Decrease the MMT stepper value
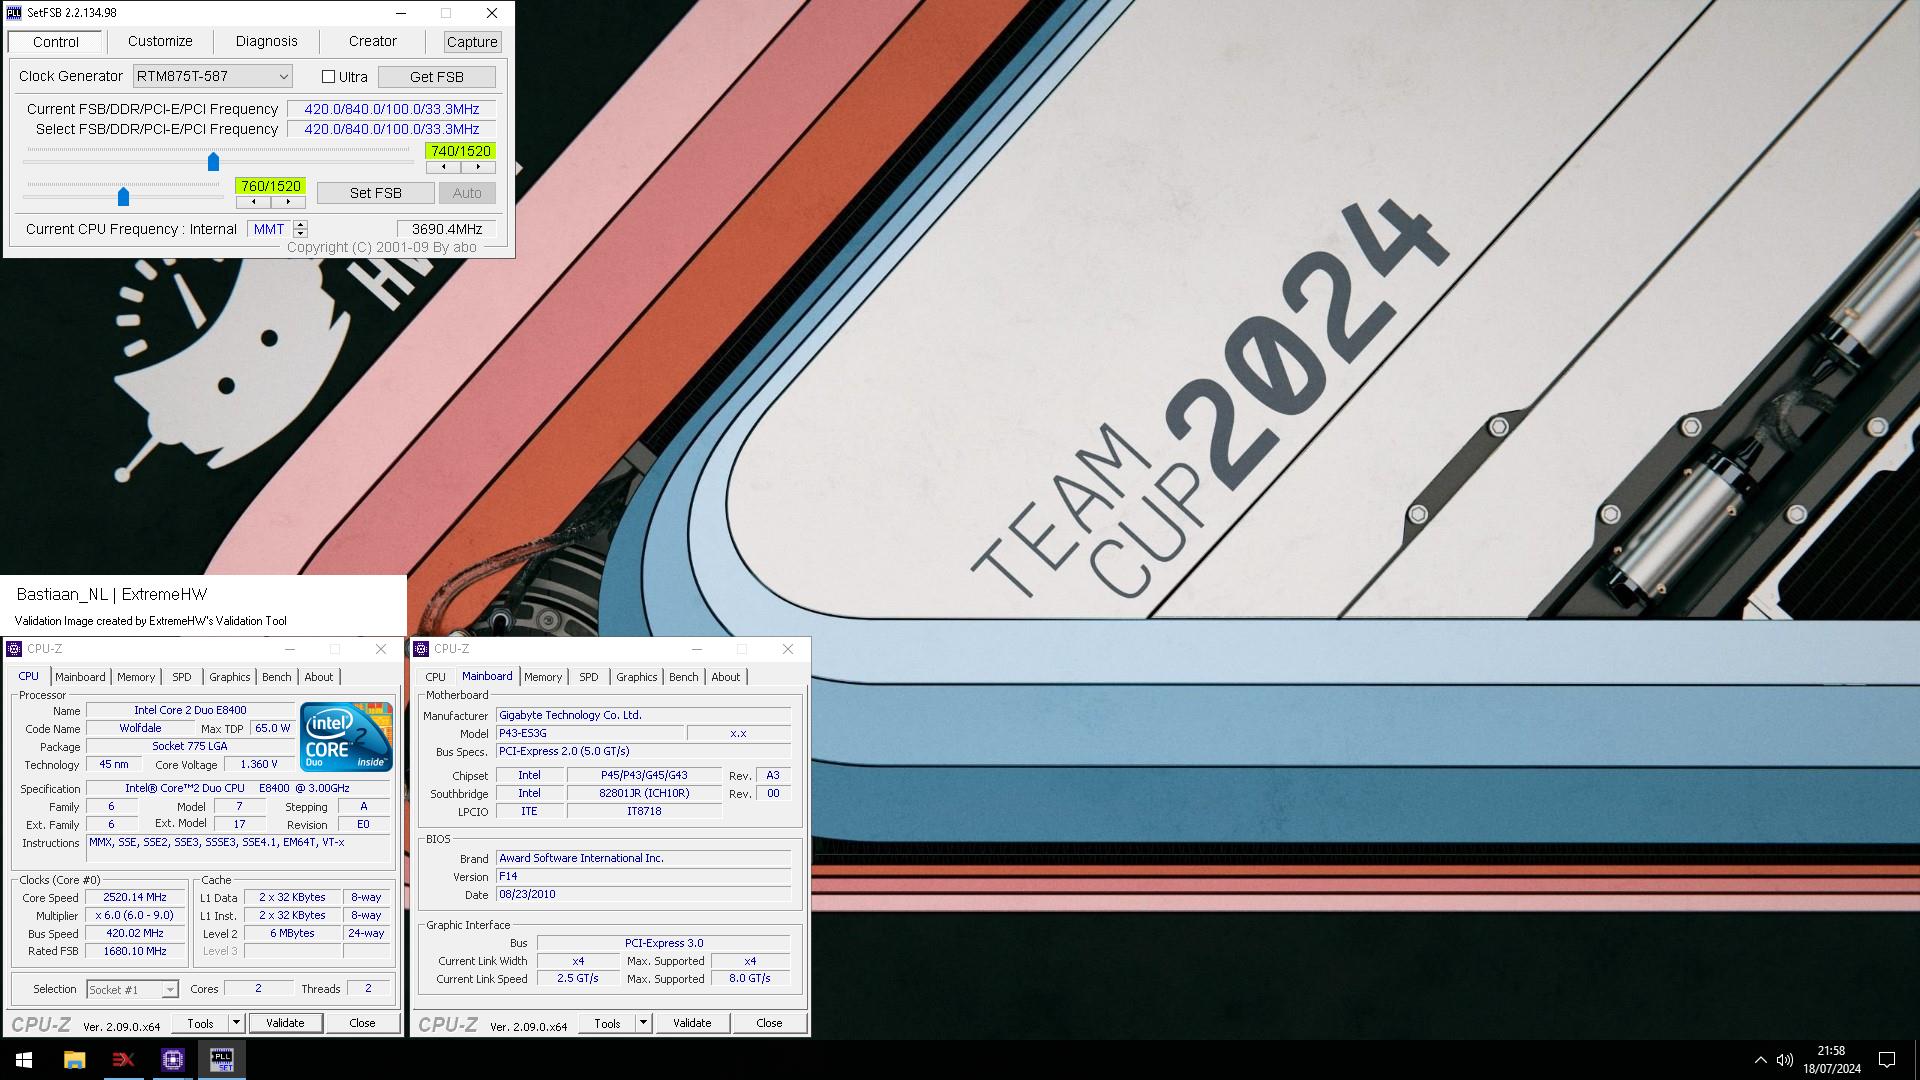The width and height of the screenshot is (1920, 1080). pyautogui.click(x=300, y=234)
